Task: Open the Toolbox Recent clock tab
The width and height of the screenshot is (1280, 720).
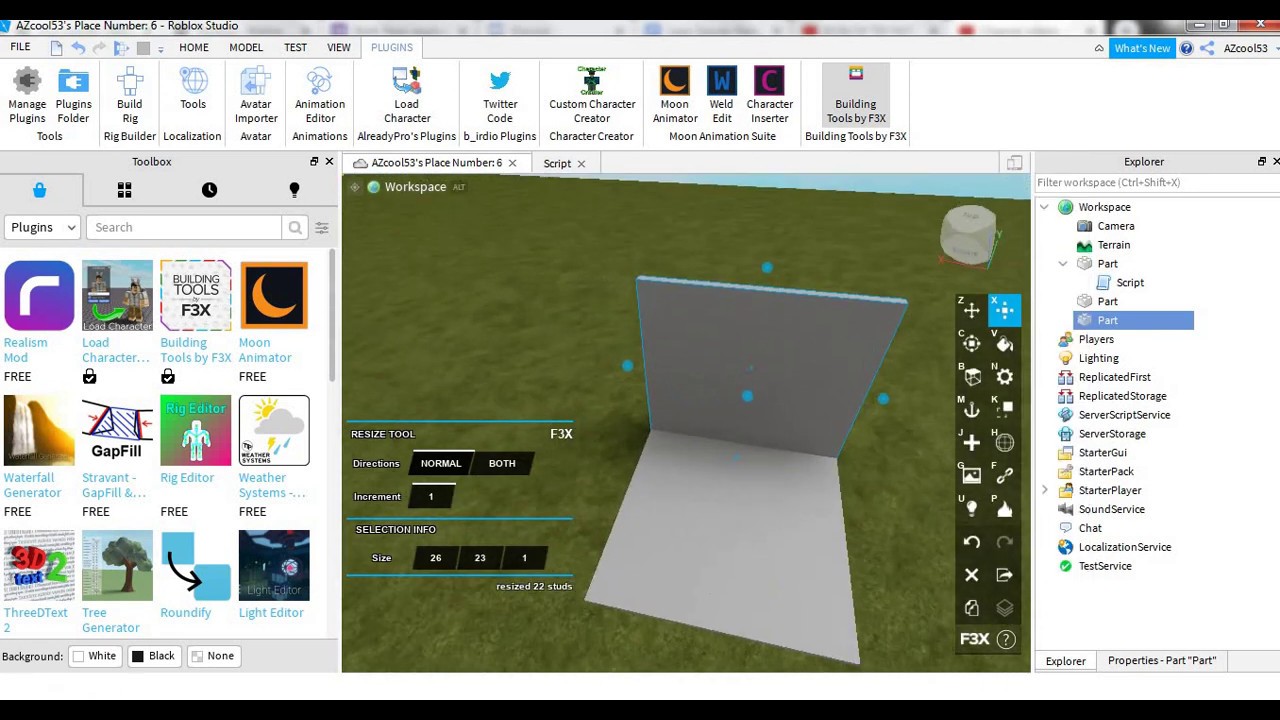Action: [209, 190]
